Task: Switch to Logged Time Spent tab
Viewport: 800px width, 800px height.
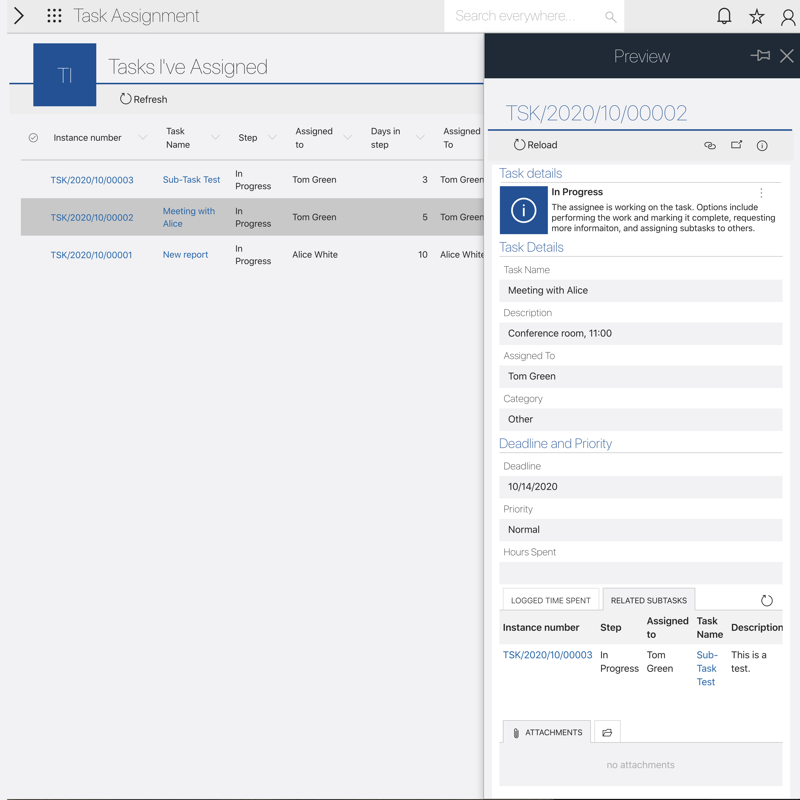Action: tap(550, 600)
